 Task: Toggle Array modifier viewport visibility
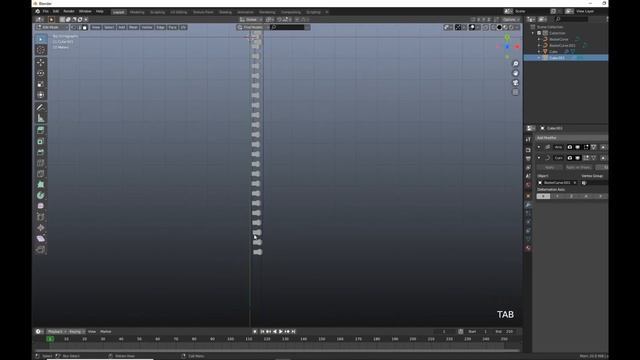[578, 147]
